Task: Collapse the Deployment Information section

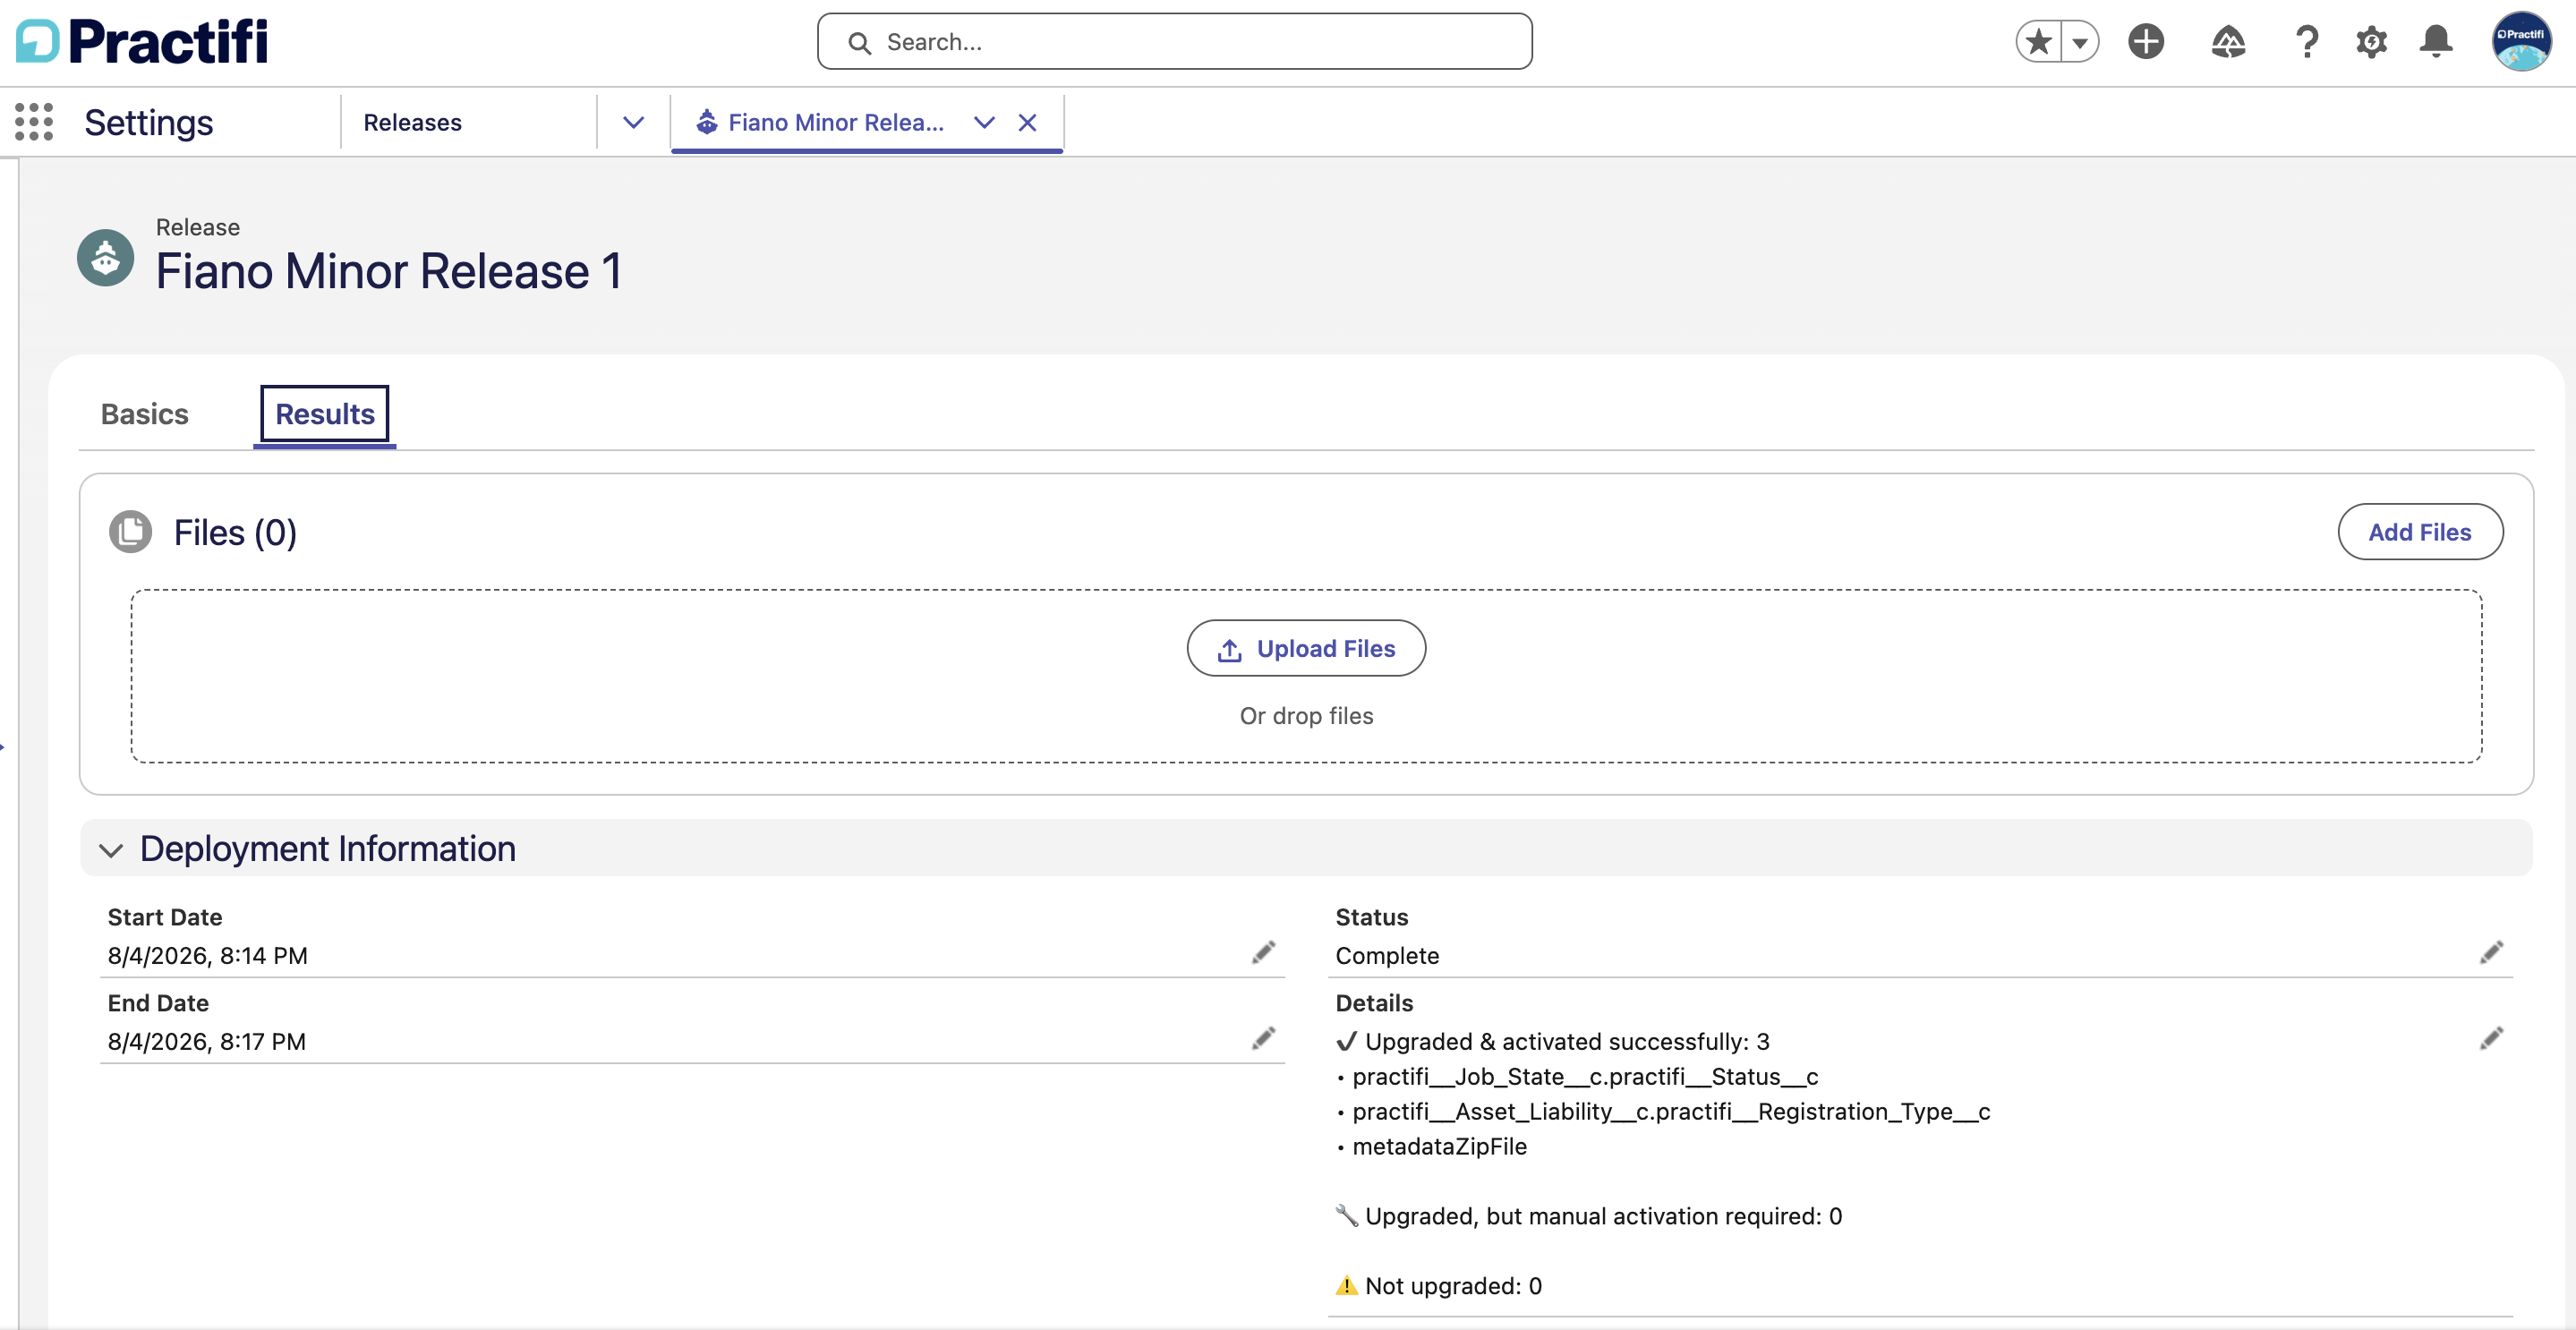Action: [110, 850]
